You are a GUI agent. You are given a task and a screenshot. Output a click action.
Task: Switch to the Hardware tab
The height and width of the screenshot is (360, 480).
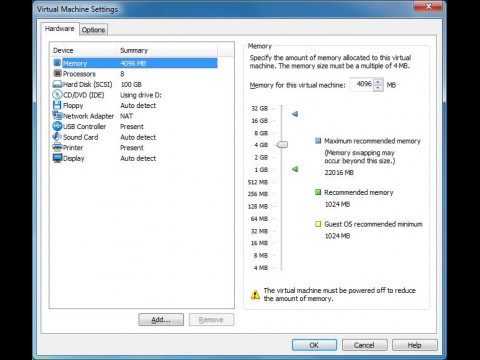[60, 29]
